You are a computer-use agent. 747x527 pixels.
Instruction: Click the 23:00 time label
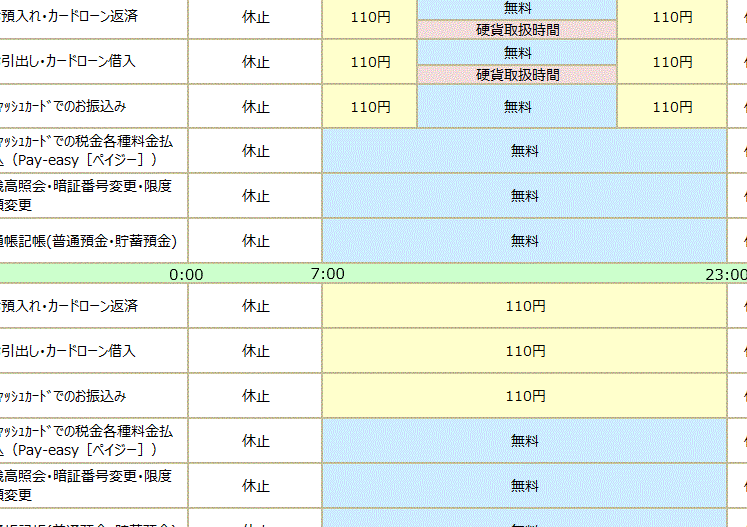tap(725, 274)
